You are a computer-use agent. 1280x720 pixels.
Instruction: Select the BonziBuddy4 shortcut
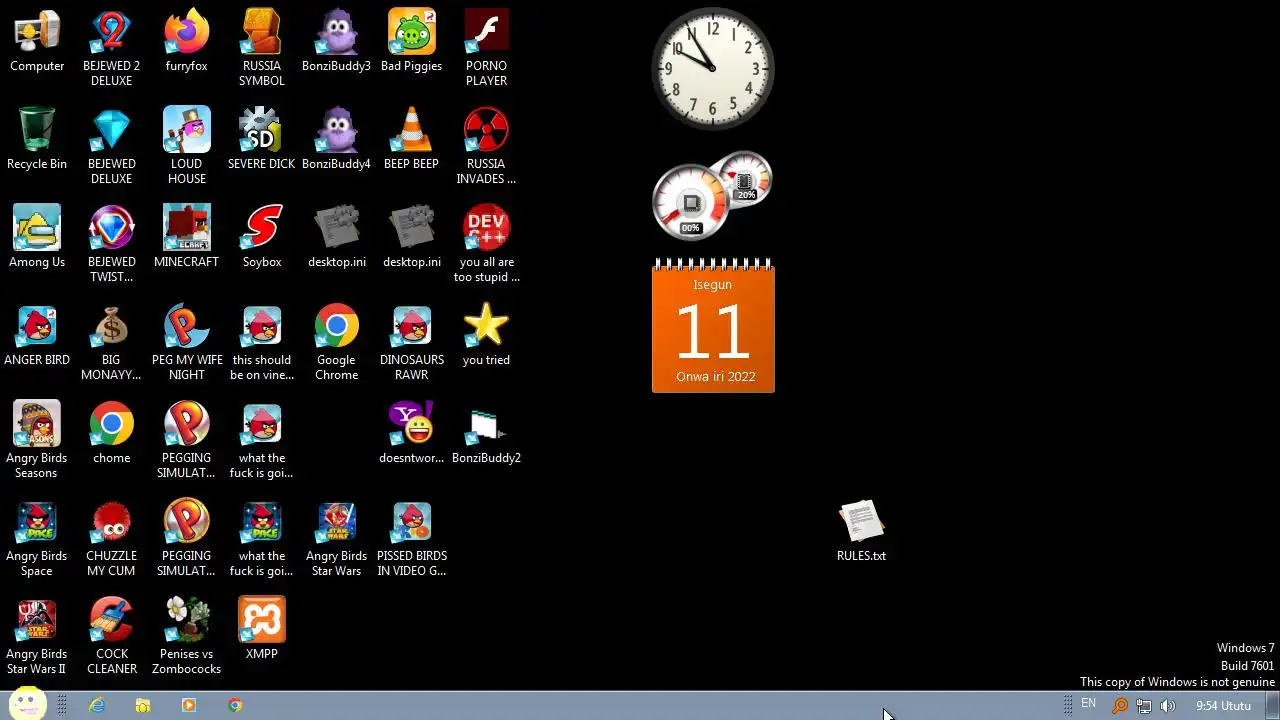click(x=337, y=140)
